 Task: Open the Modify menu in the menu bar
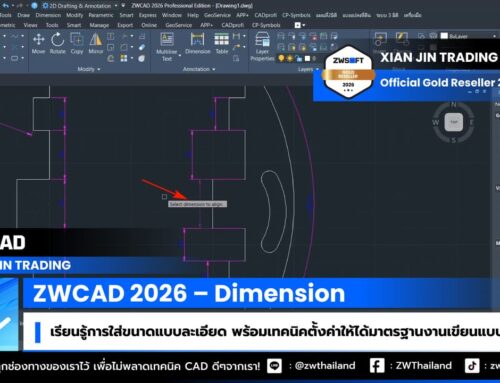(x=74, y=15)
